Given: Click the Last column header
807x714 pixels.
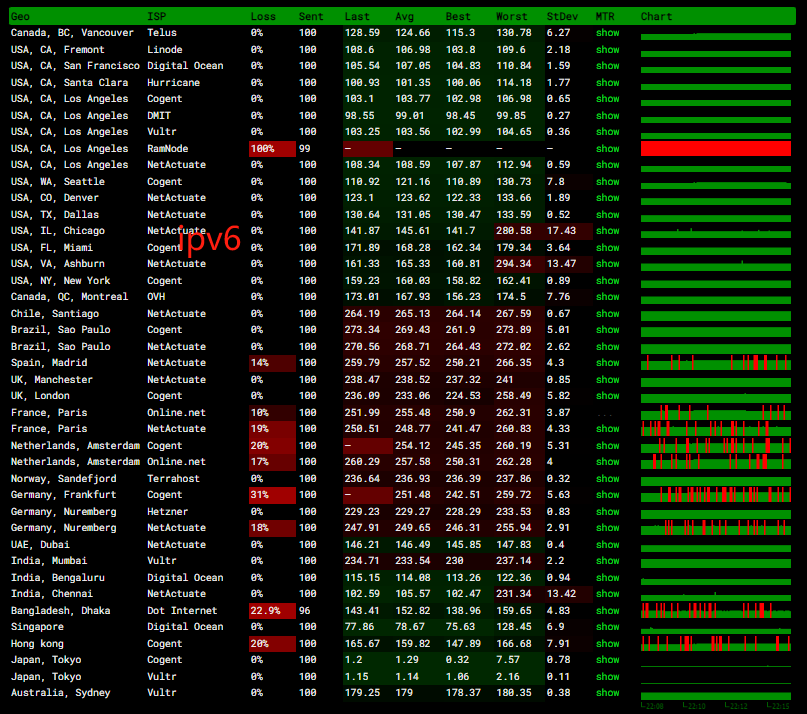Looking at the screenshot, I should pyautogui.click(x=357, y=16).
